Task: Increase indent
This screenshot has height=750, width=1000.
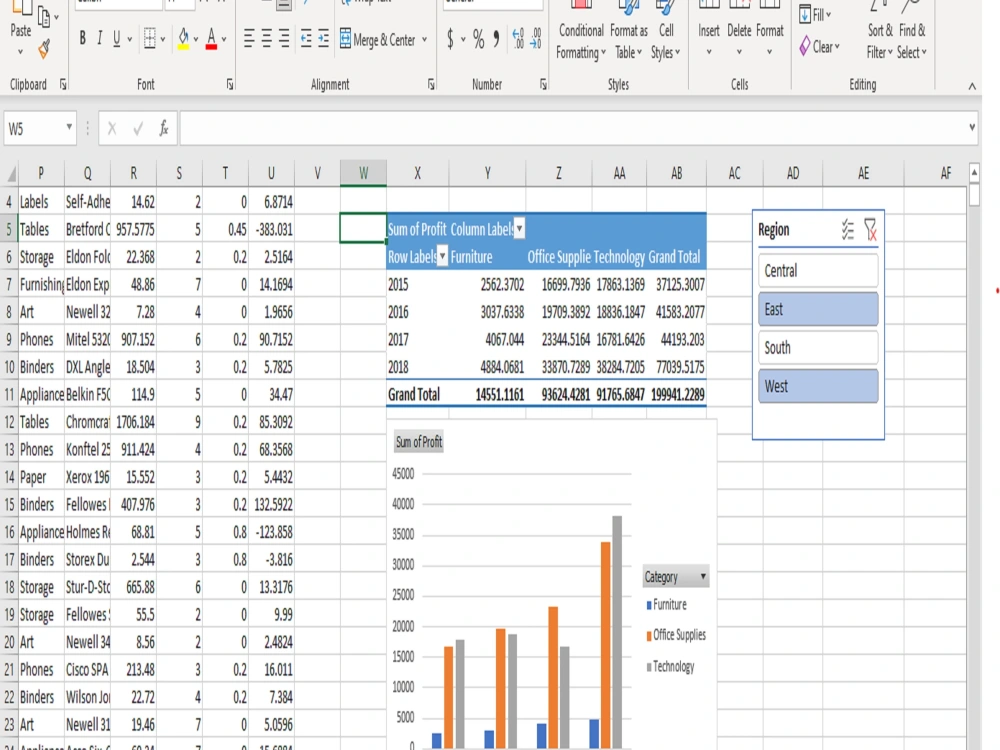Action: (323, 39)
